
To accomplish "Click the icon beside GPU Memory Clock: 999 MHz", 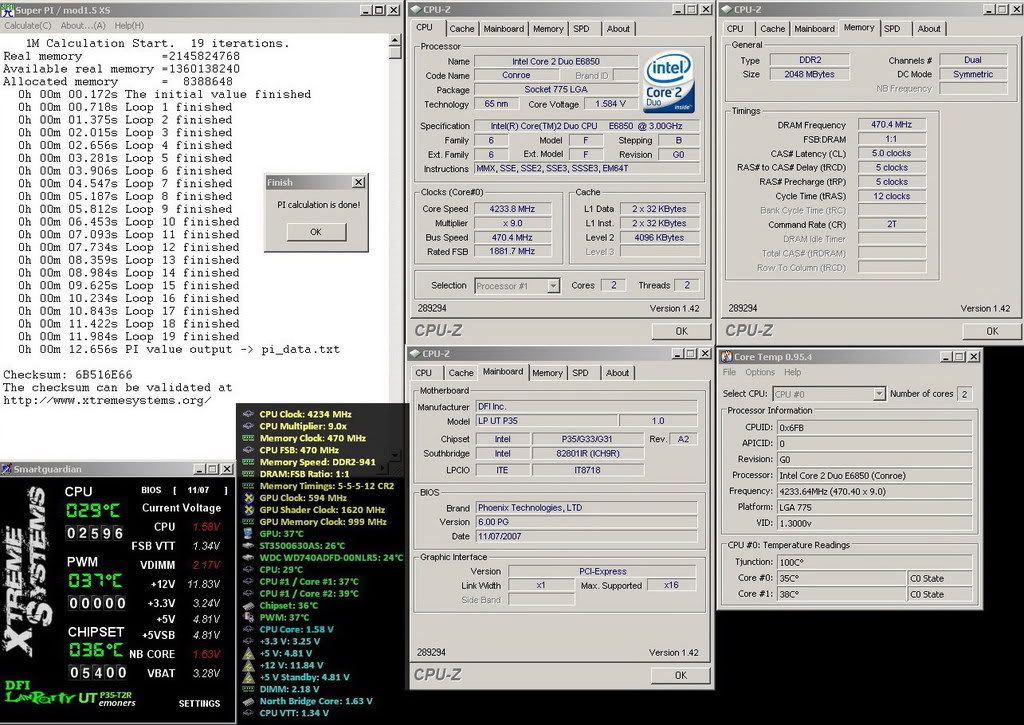I will coord(248,522).
